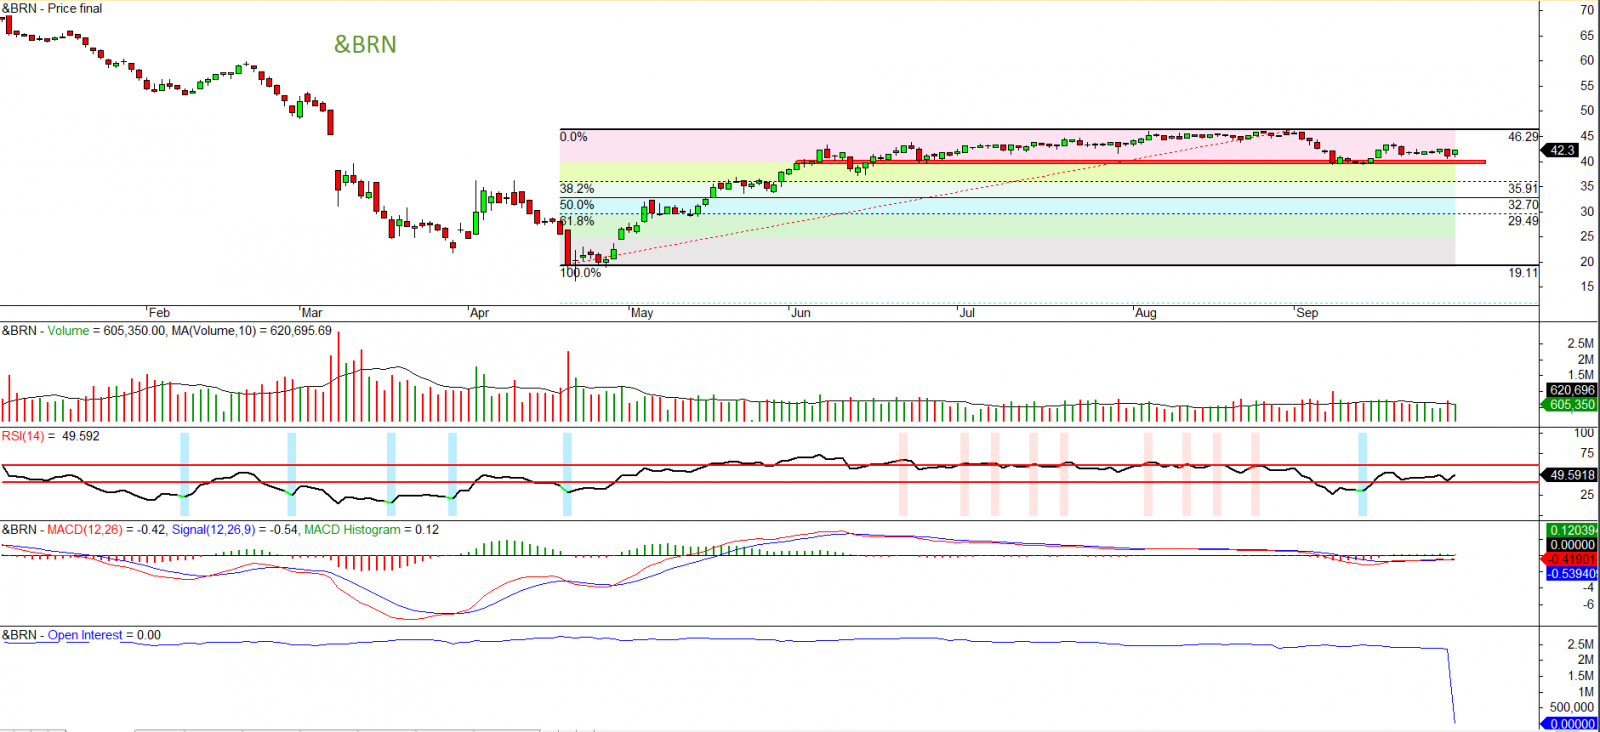Click the '500,000' open interest axis value
1600x732 pixels.
click(x=1572, y=707)
